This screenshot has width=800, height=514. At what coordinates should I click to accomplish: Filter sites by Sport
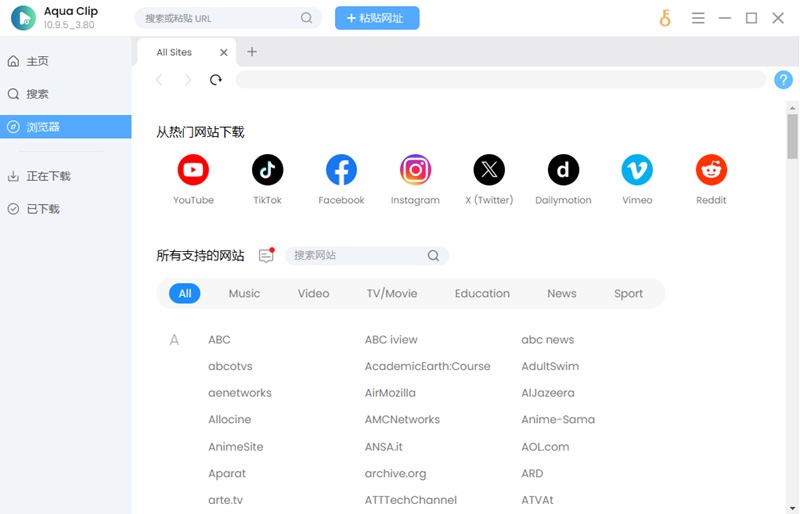pyautogui.click(x=629, y=293)
